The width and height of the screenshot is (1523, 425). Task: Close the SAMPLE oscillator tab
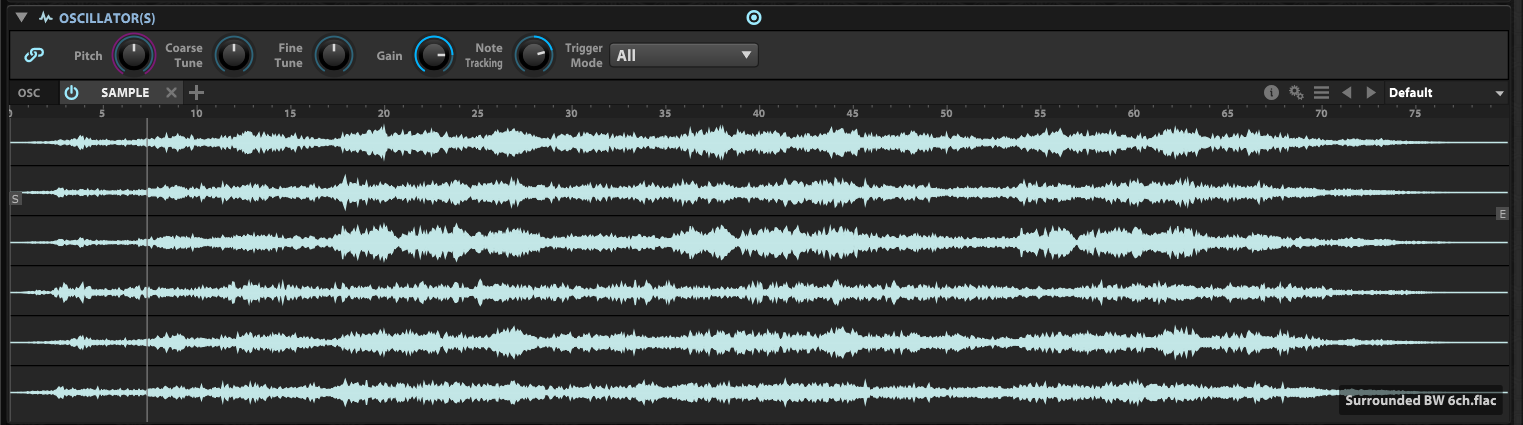[171, 93]
